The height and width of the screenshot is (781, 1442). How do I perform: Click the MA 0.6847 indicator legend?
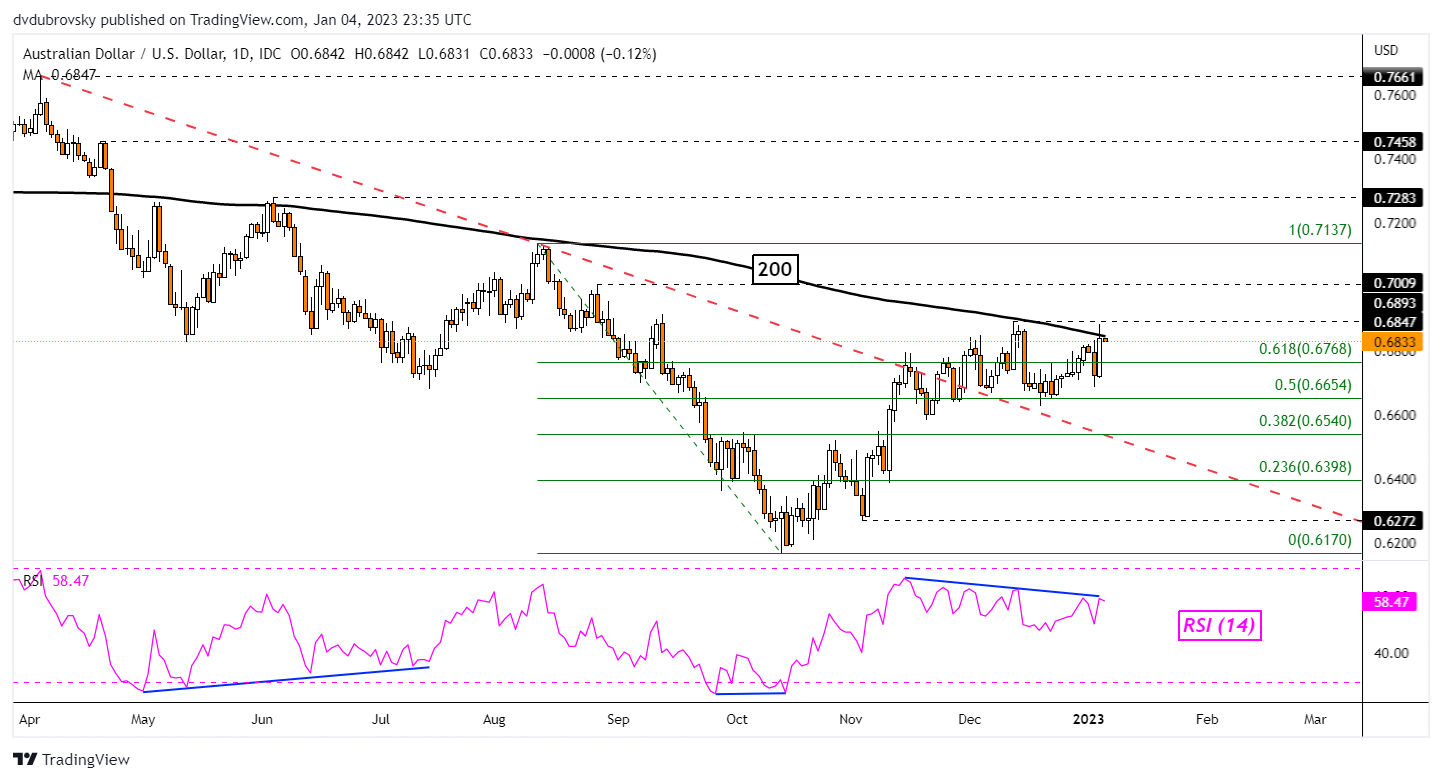pos(58,73)
